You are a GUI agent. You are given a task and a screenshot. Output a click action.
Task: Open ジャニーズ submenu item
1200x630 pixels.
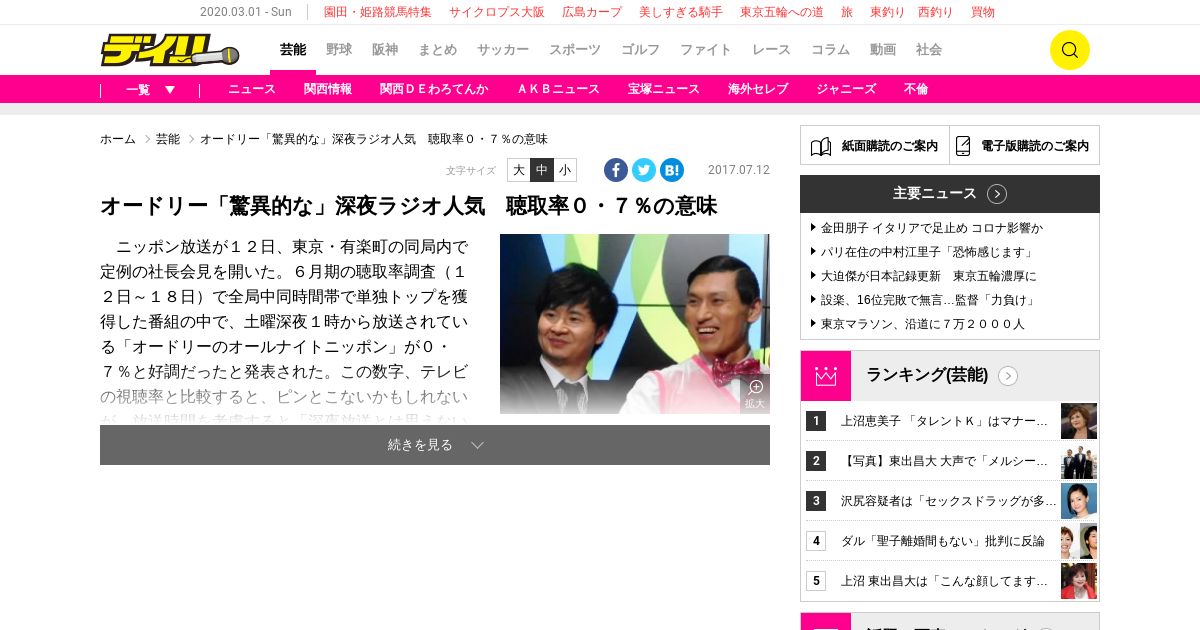(x=846, y=89)
